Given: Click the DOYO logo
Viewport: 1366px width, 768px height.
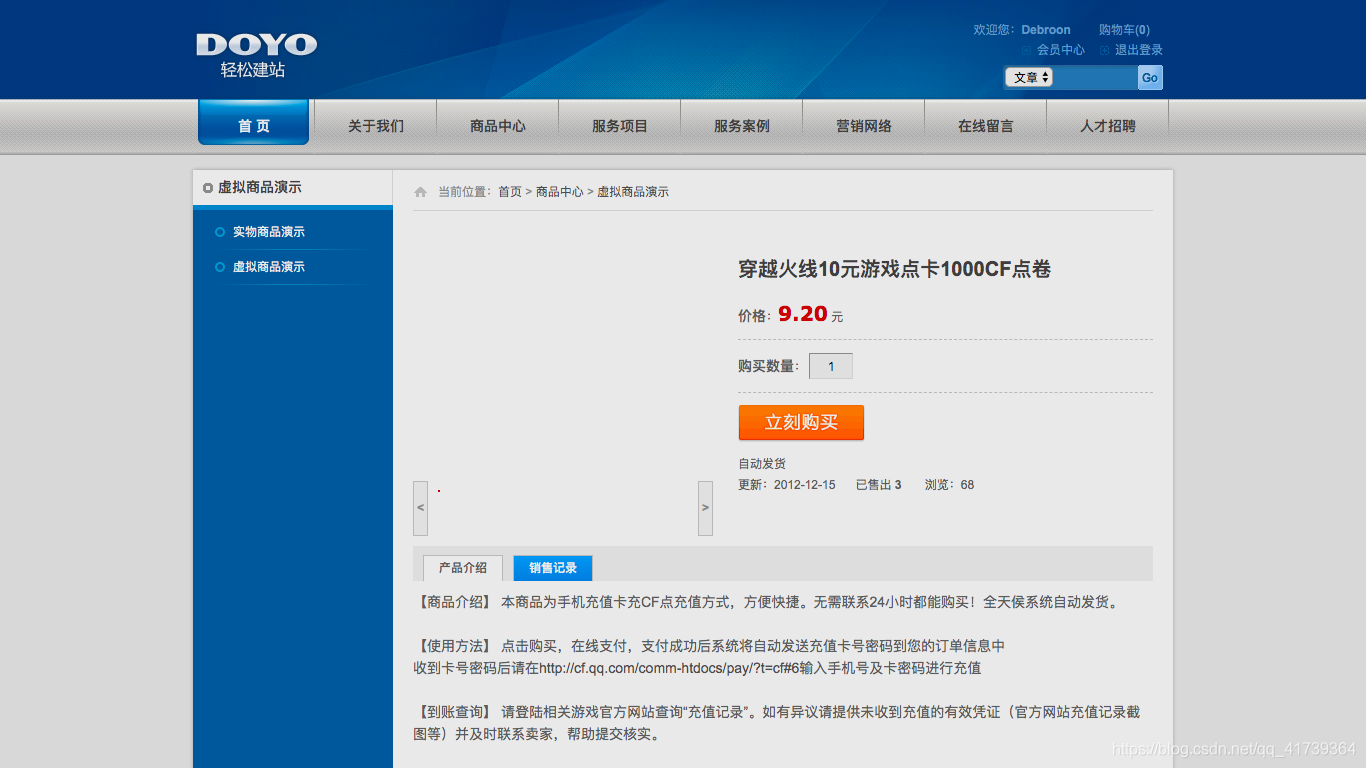Looking at the screenshot, I should pyautogui.click(x=256, y=44).
